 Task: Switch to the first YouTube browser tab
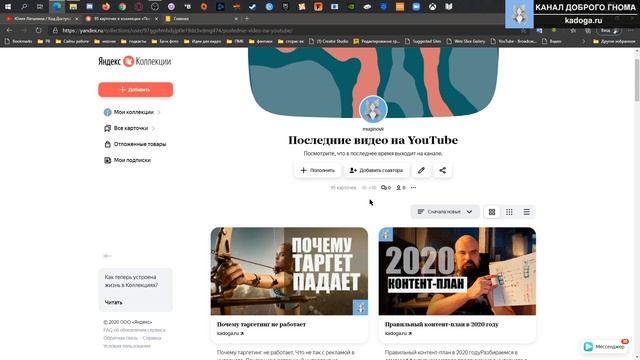41,19
